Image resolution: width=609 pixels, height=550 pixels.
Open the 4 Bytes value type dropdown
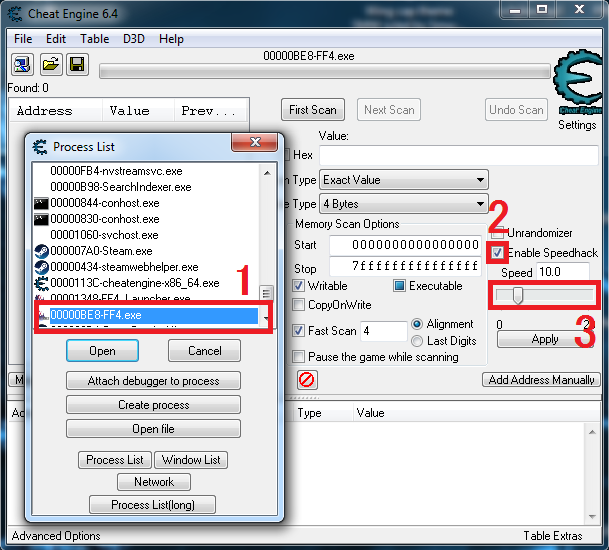point(404,204)
